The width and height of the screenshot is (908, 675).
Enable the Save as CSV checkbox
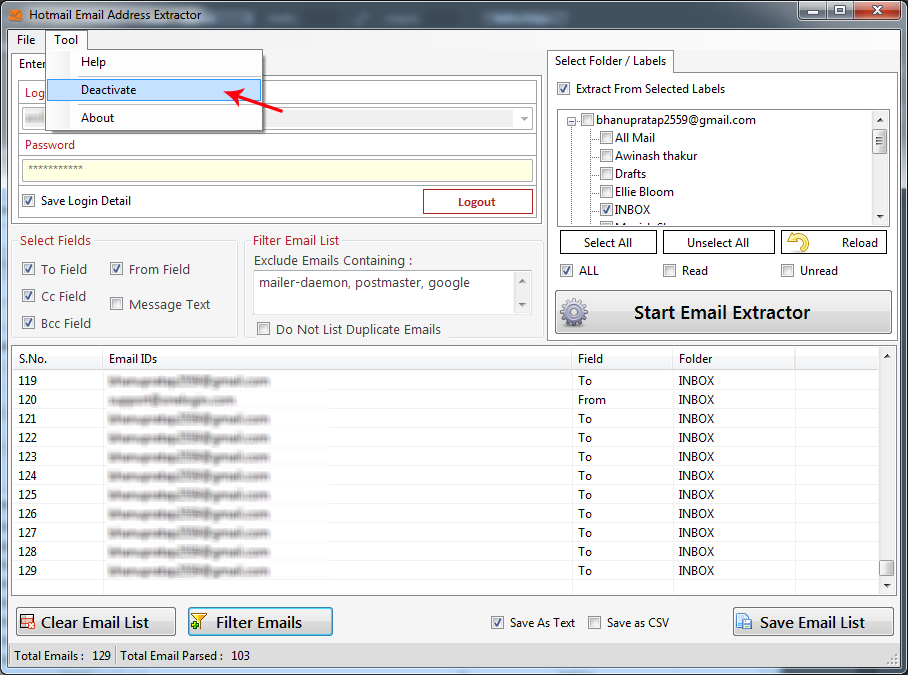595,623
